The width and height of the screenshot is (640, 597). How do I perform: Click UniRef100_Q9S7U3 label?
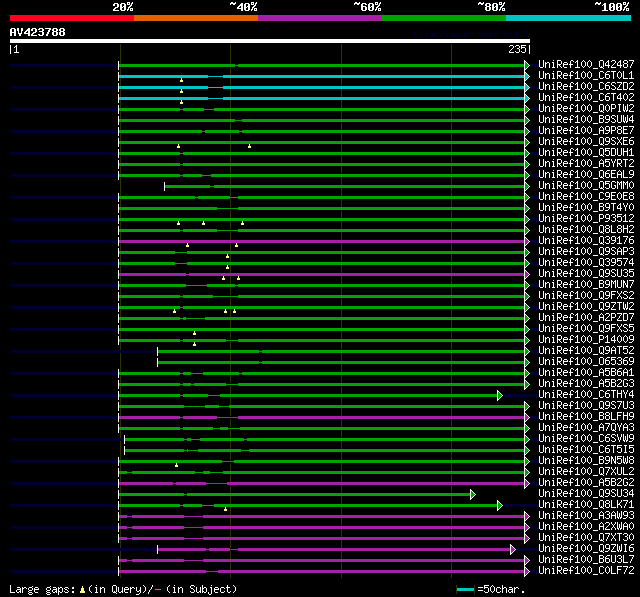tap(586, 406)
